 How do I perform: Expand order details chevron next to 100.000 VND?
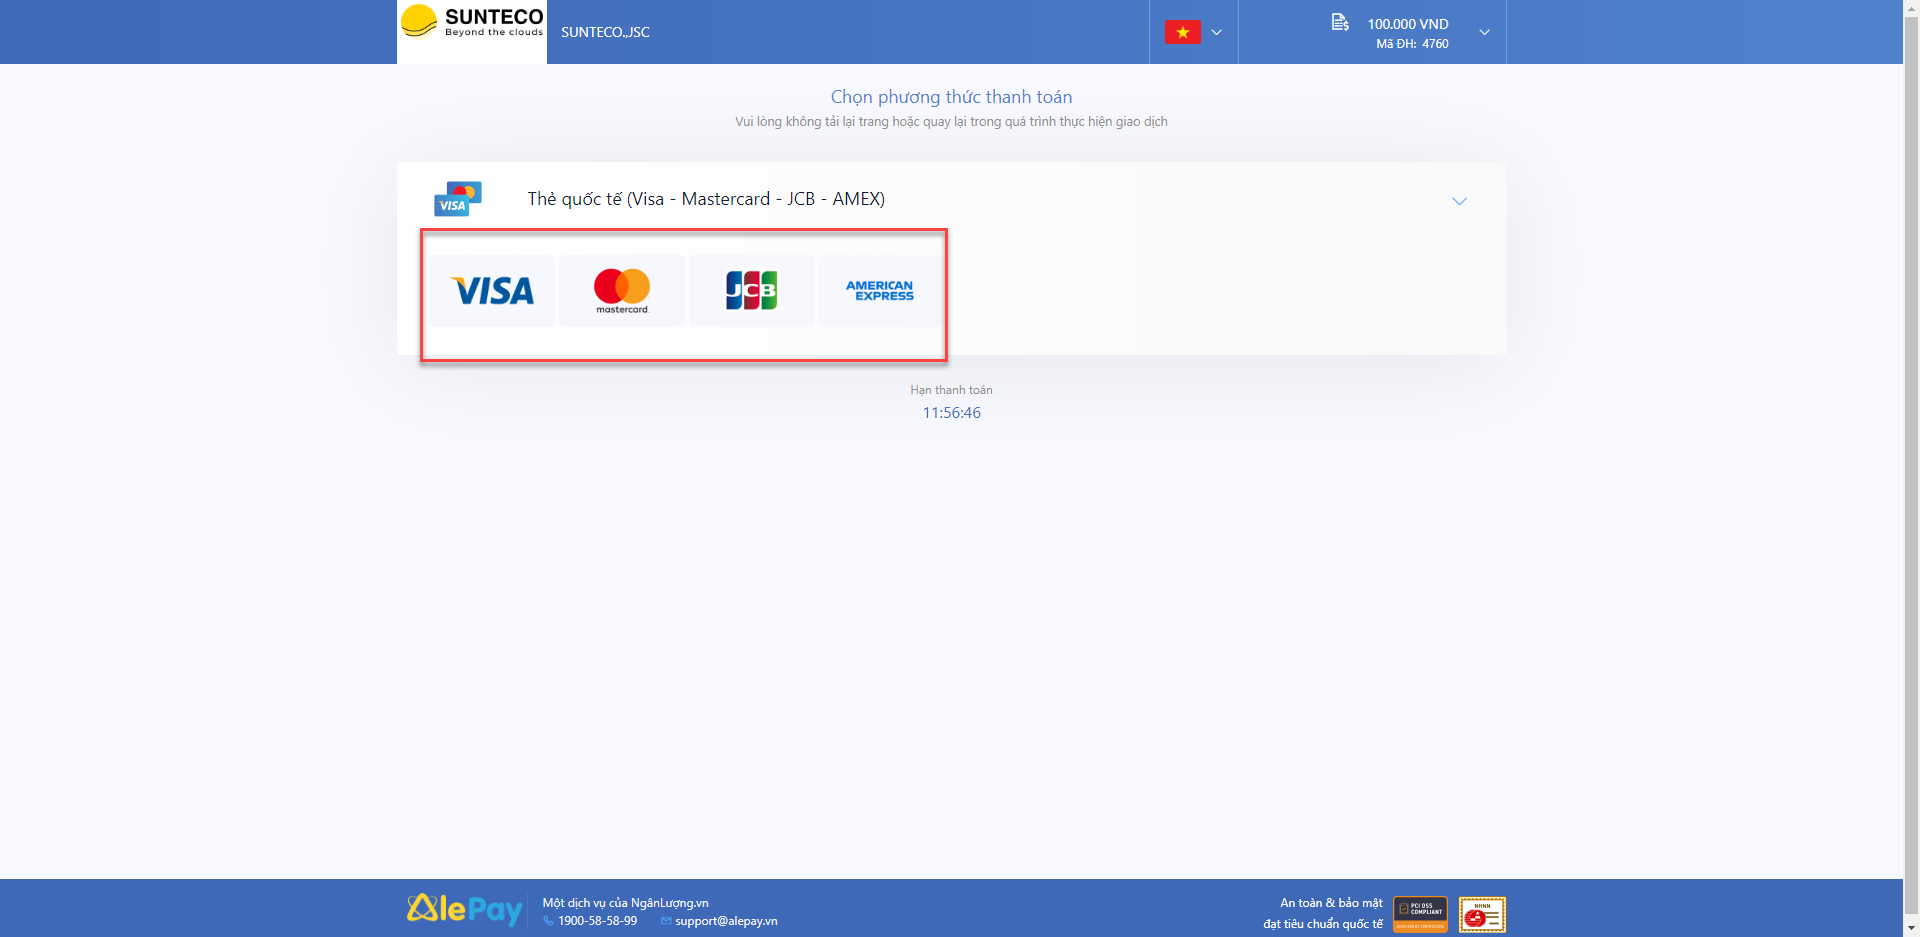tap(1485, 32)
